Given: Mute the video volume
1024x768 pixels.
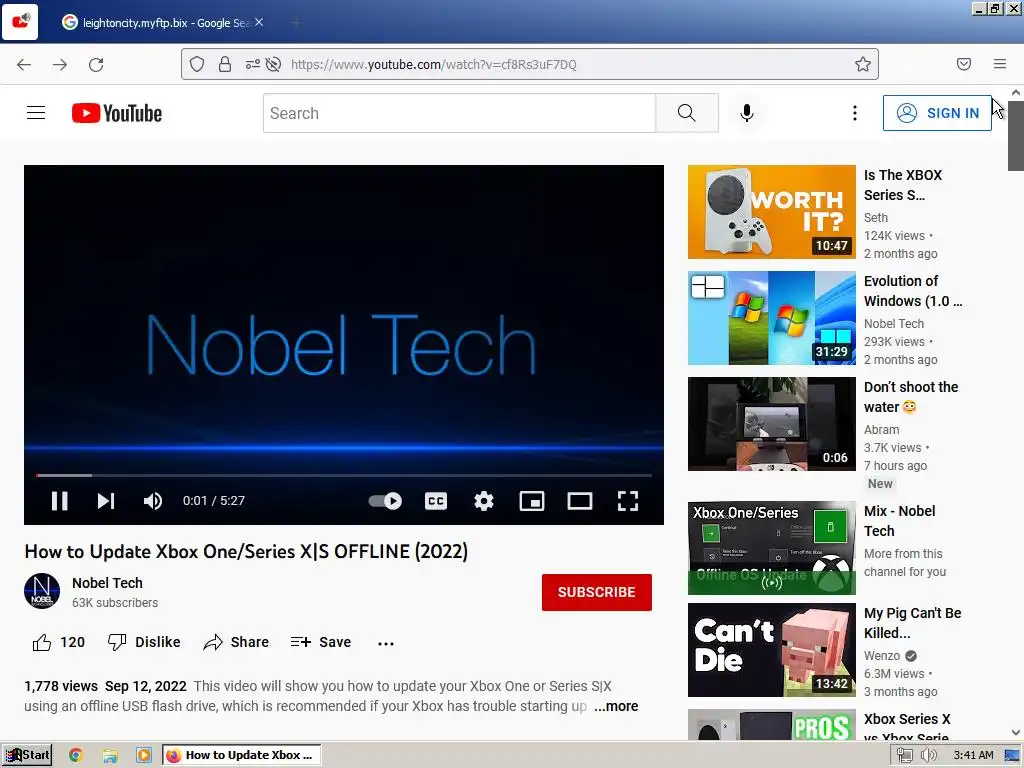Looking at the screenshot, I should point(153,501).
